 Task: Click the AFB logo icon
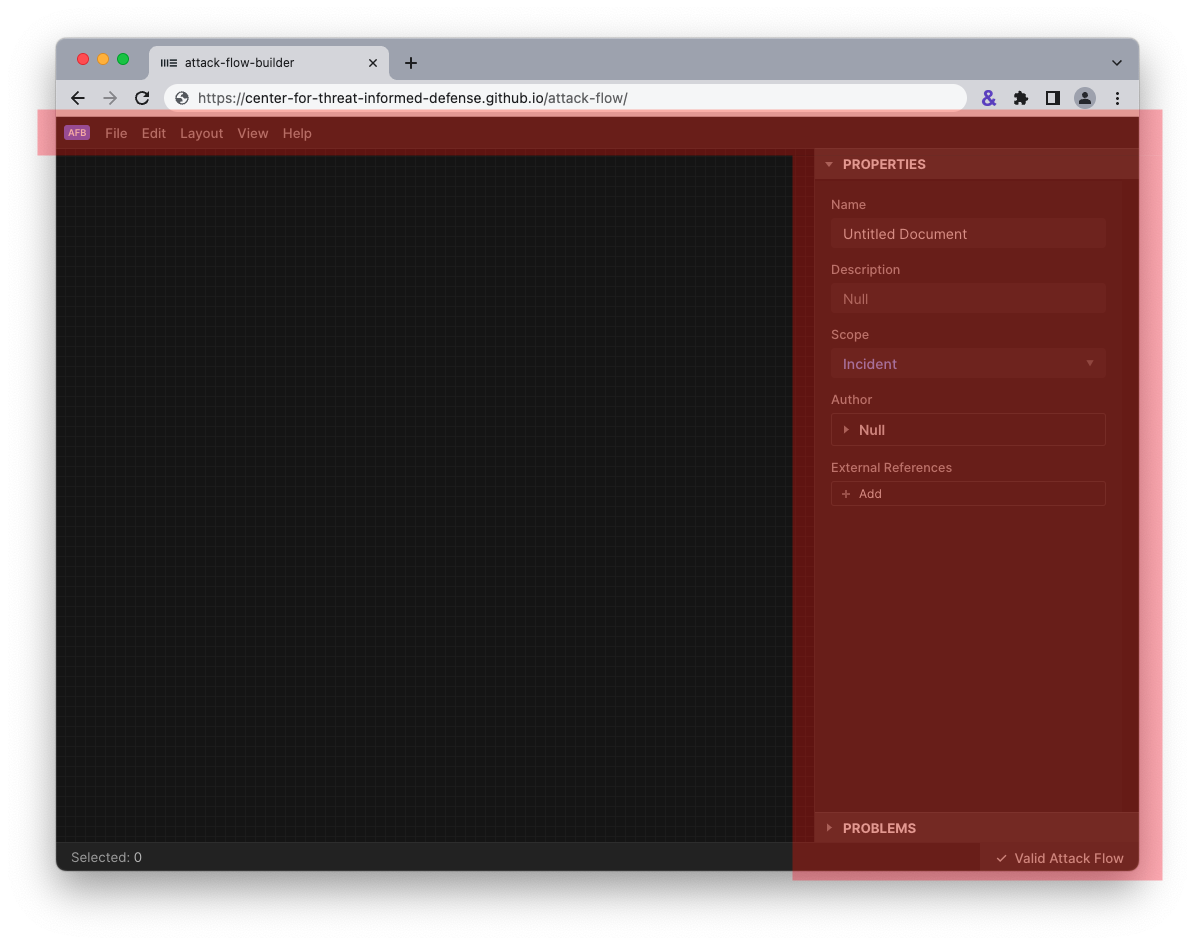[77, 133]
